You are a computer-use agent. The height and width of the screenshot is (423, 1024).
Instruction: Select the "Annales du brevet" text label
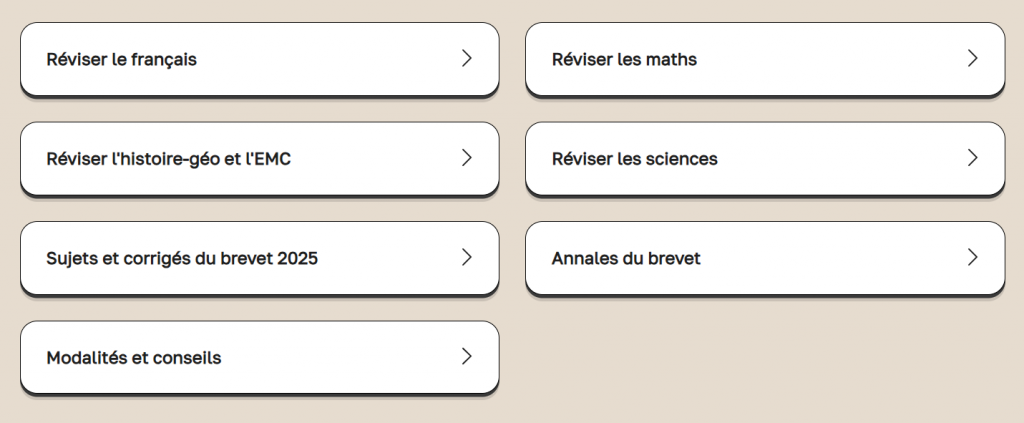(x=626, y=259)
